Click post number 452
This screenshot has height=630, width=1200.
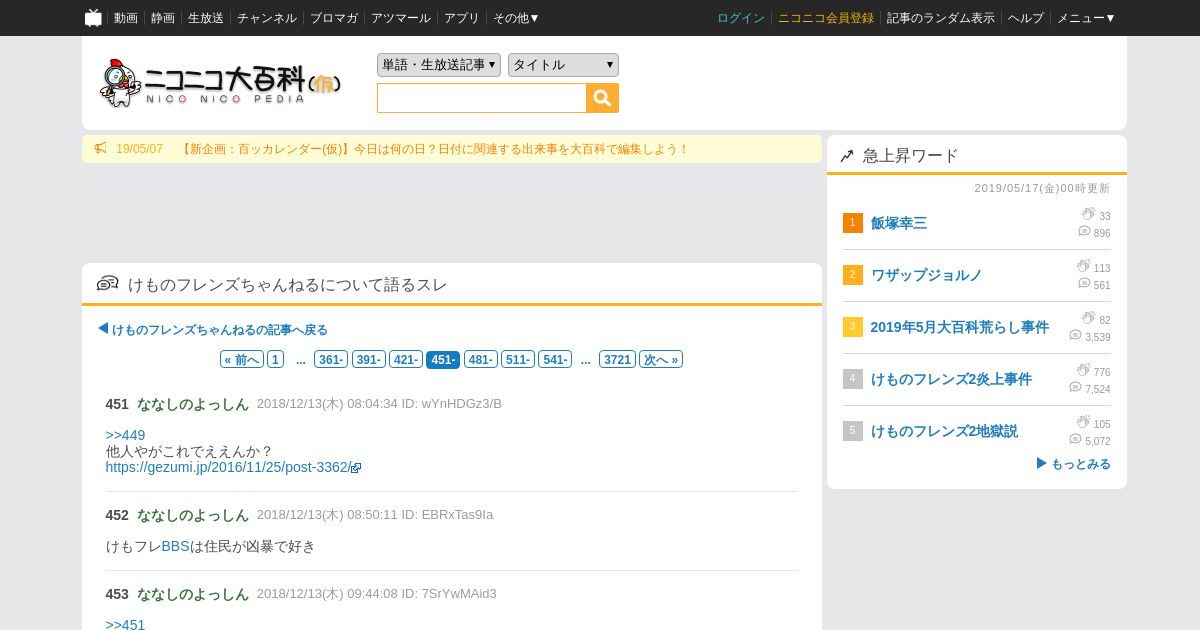click(117, 515)
